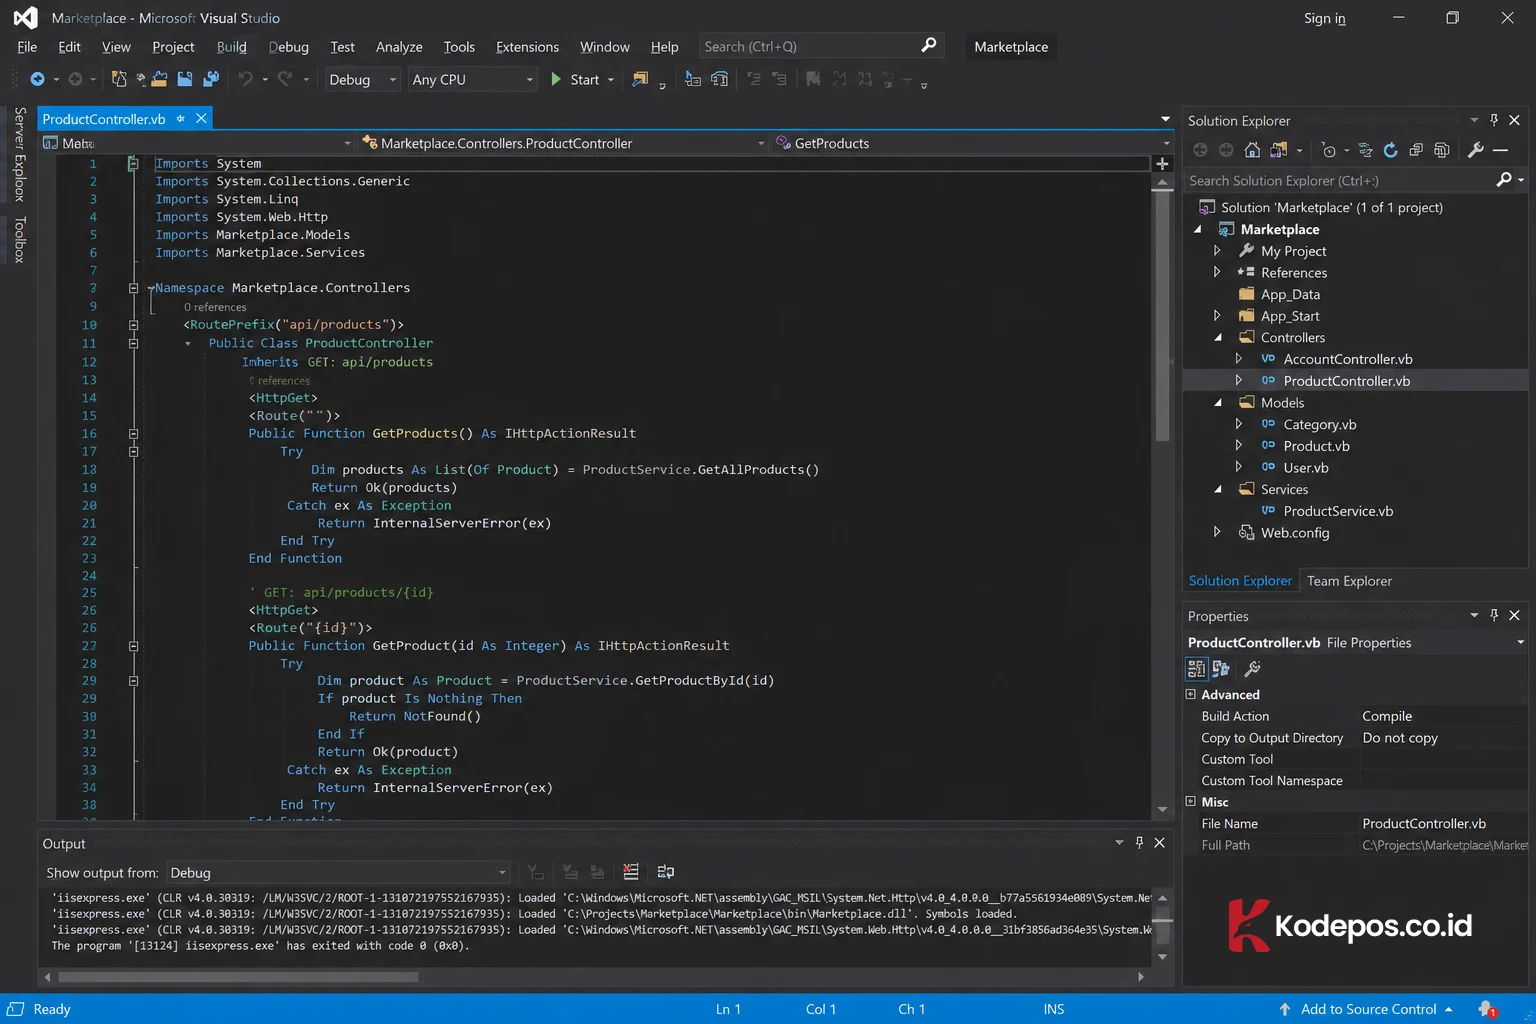
Task: Click the Collapse All icon in Solution Explorer
Action: click(x=1416, y=150)
